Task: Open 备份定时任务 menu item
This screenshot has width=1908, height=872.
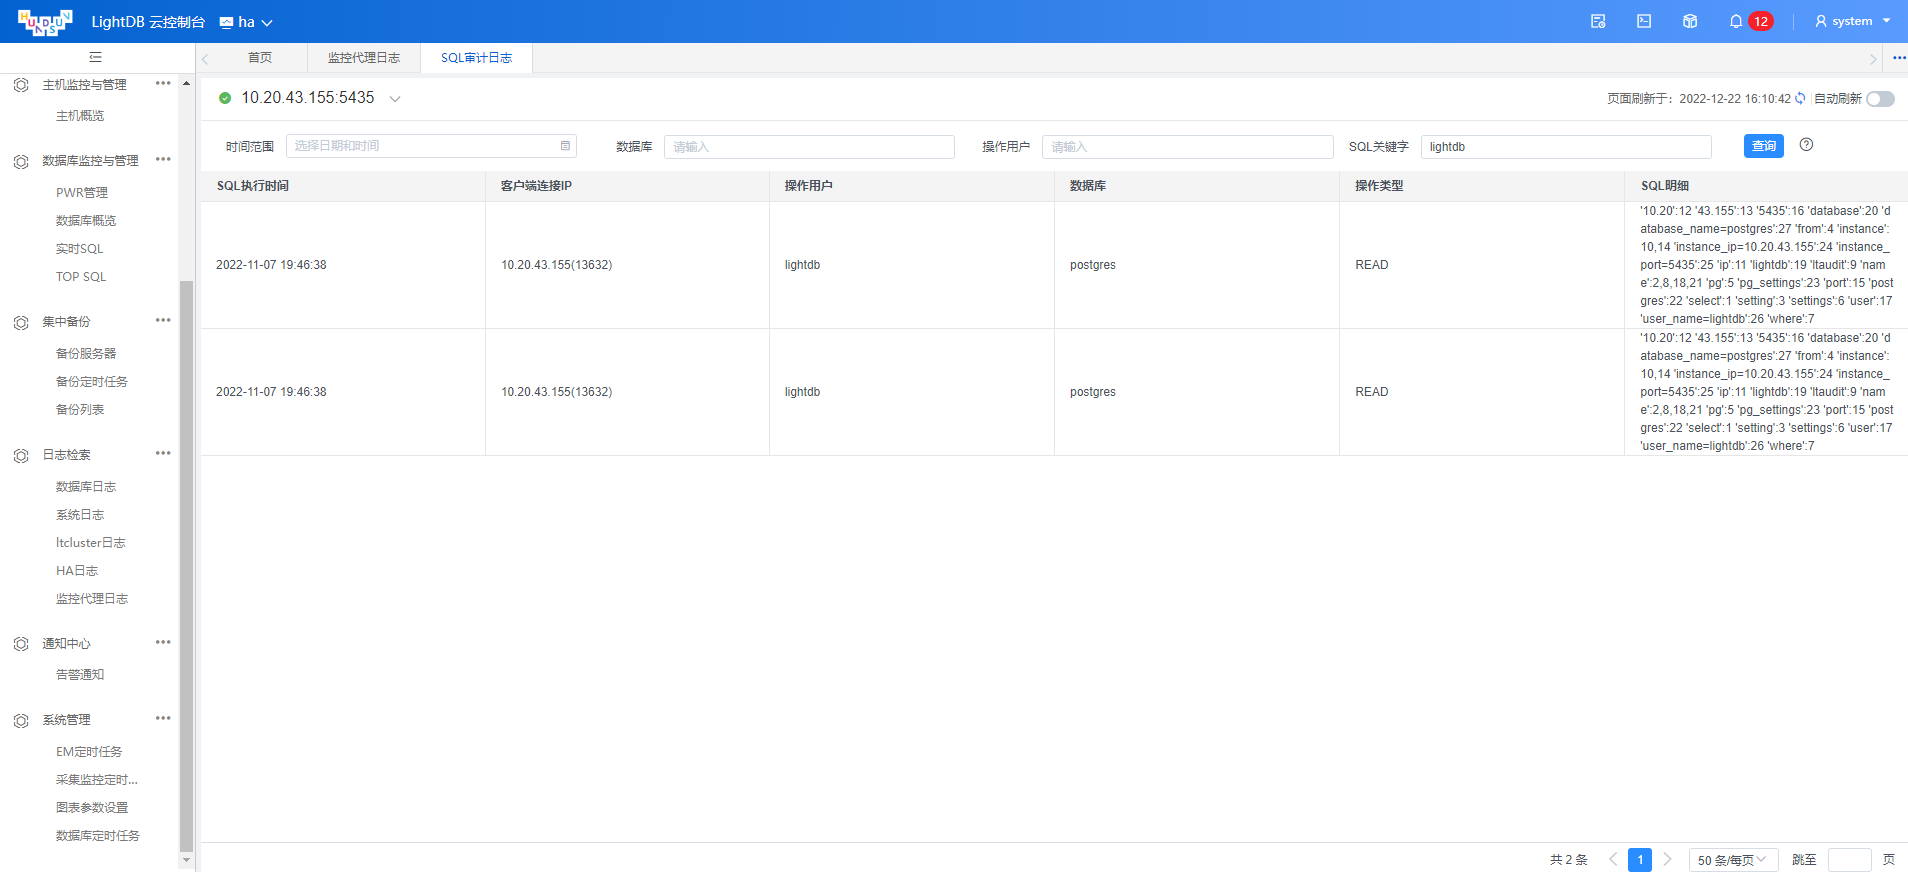Action: click(x=92, y=382)
